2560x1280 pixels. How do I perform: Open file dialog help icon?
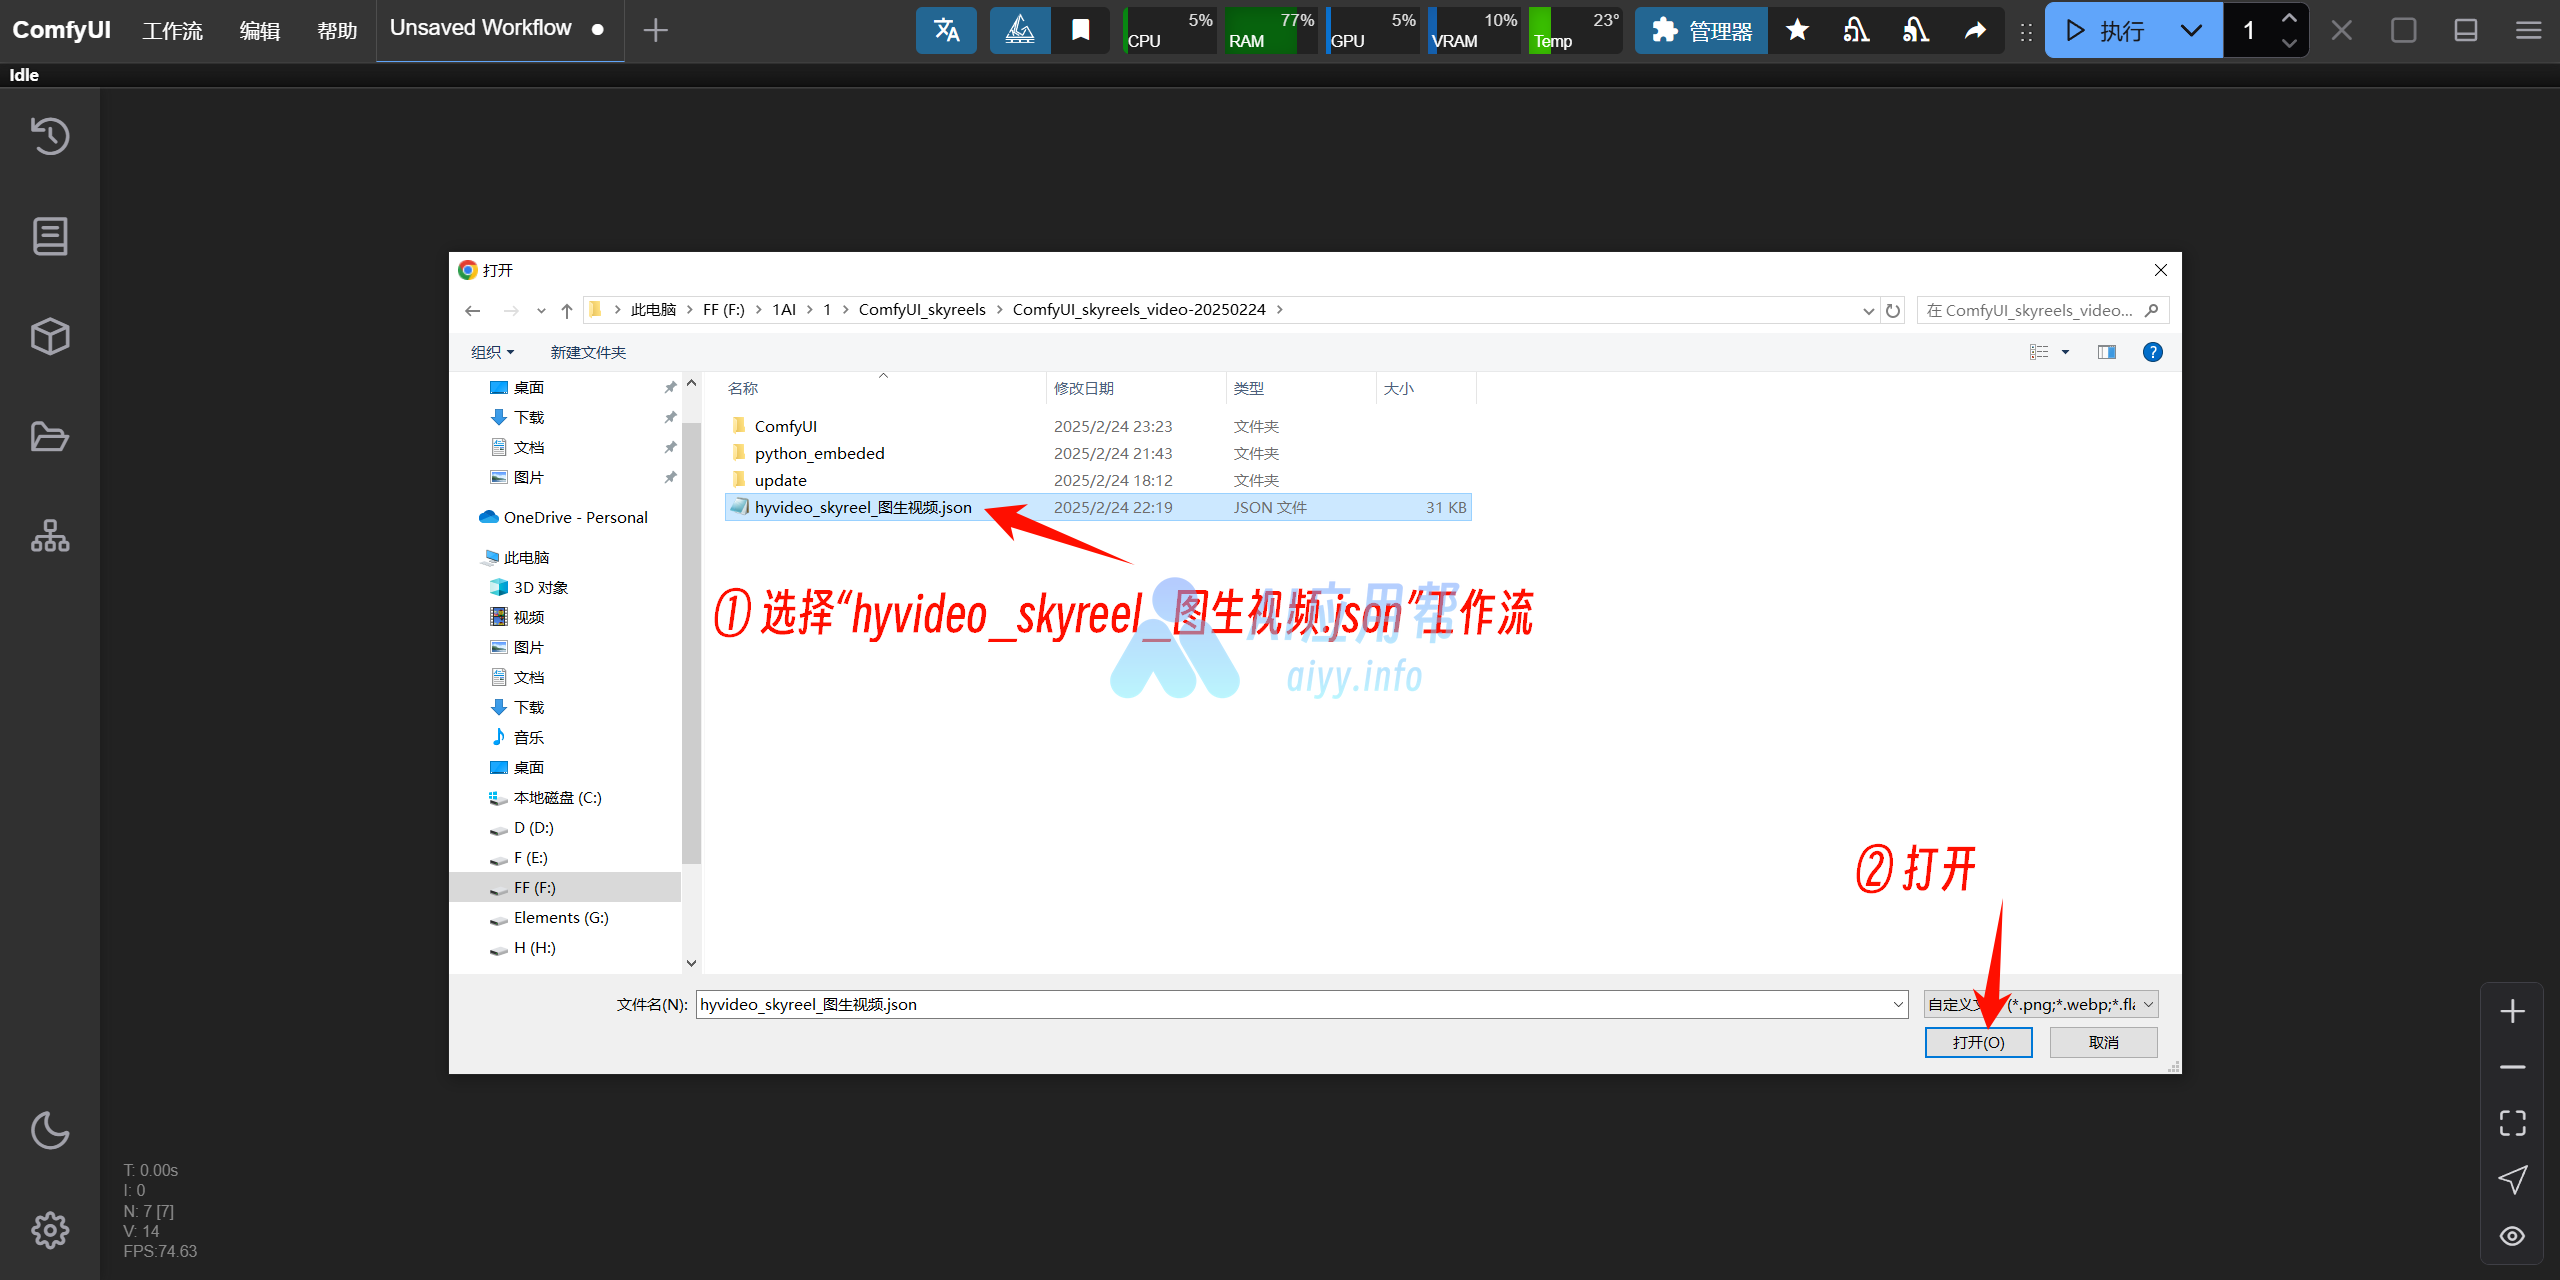2153,352
